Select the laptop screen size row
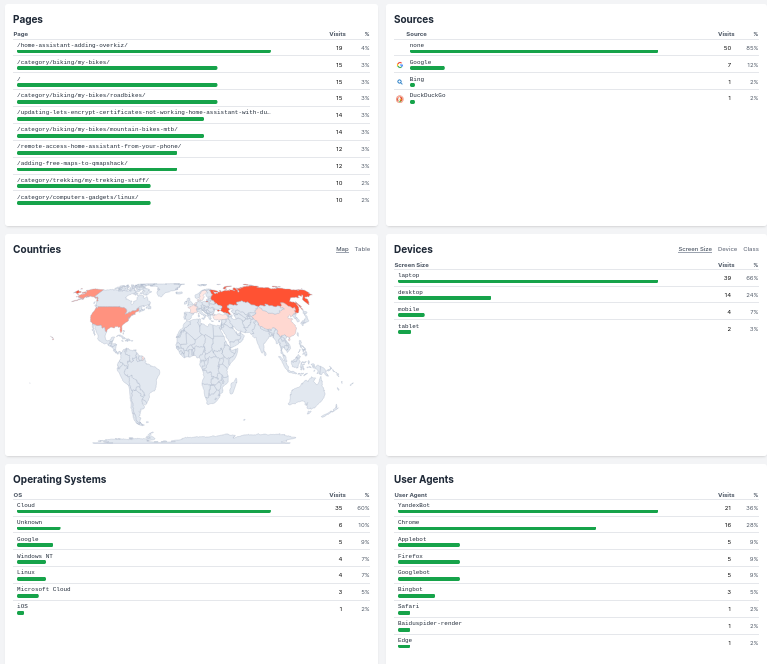Viewport: 767px width, 664px height. click(x=409, y=275)
